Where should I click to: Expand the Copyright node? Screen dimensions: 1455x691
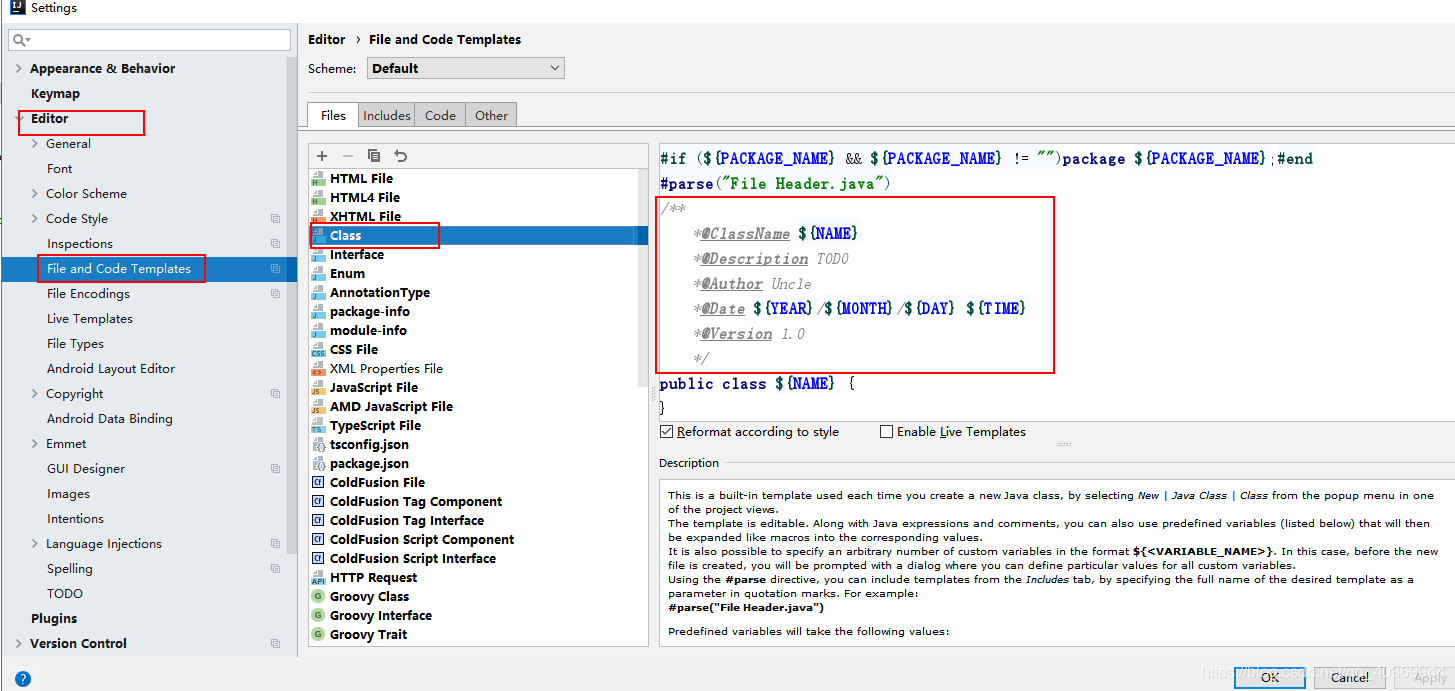coord(35,394)
